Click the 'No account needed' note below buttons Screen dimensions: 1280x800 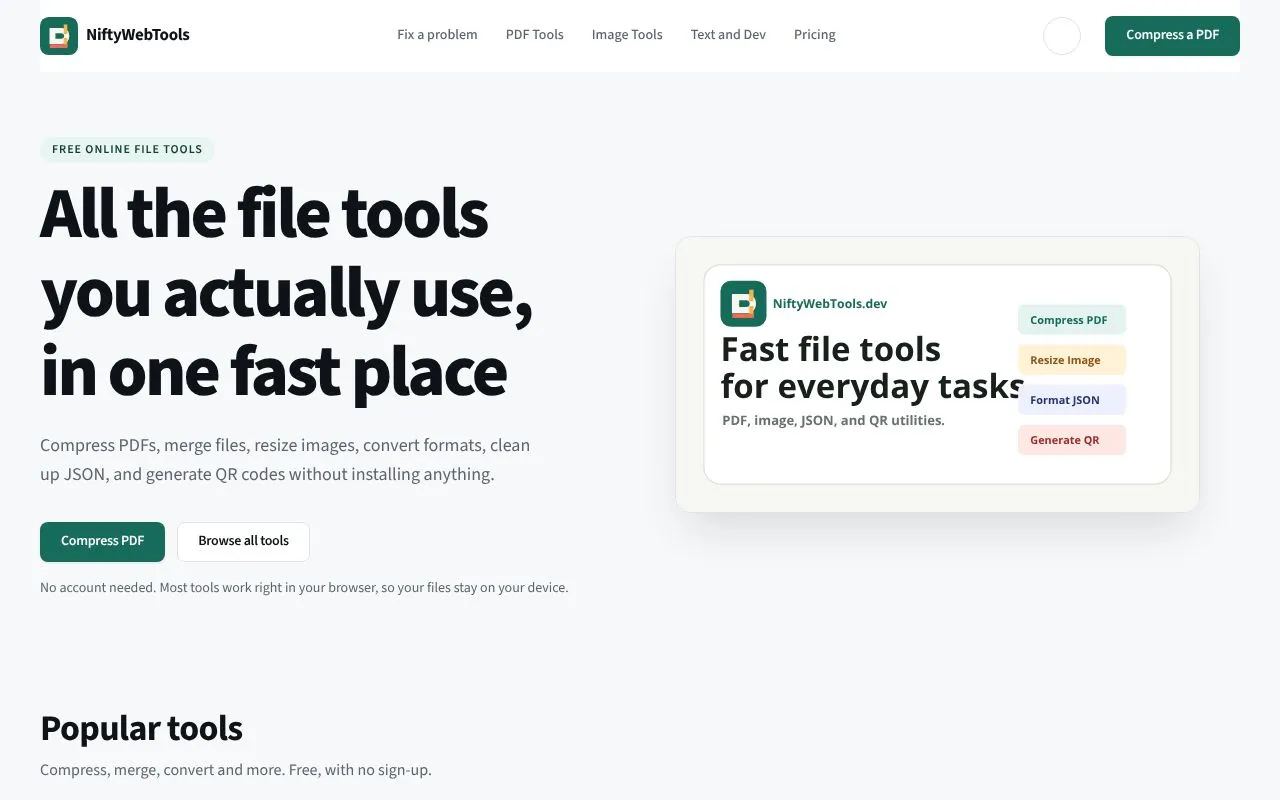point(304,588)
